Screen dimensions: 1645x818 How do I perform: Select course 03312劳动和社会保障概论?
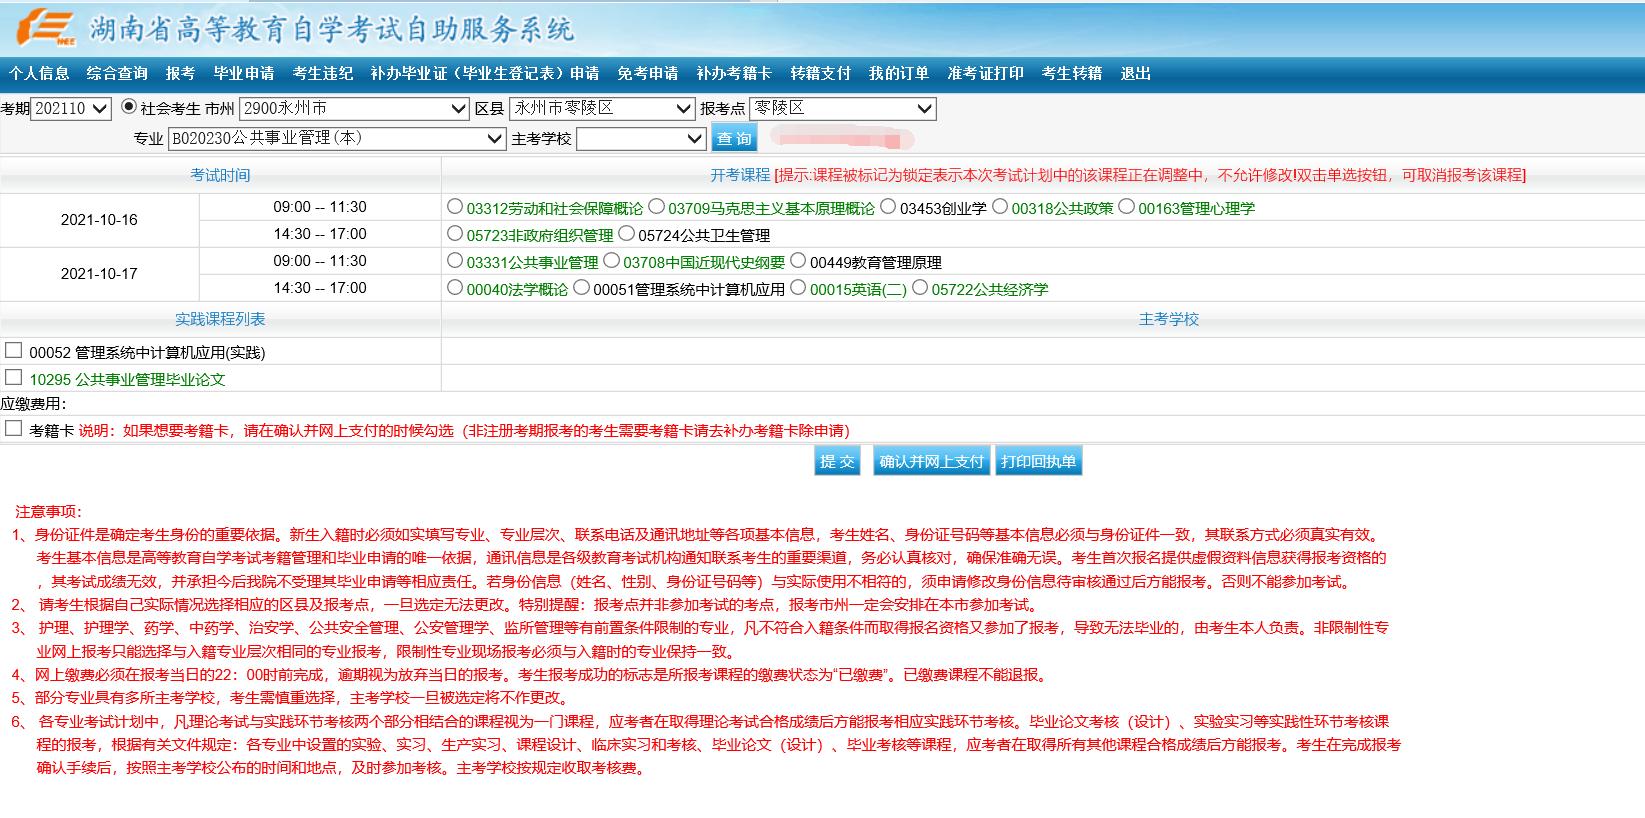(x=455, y=206)
